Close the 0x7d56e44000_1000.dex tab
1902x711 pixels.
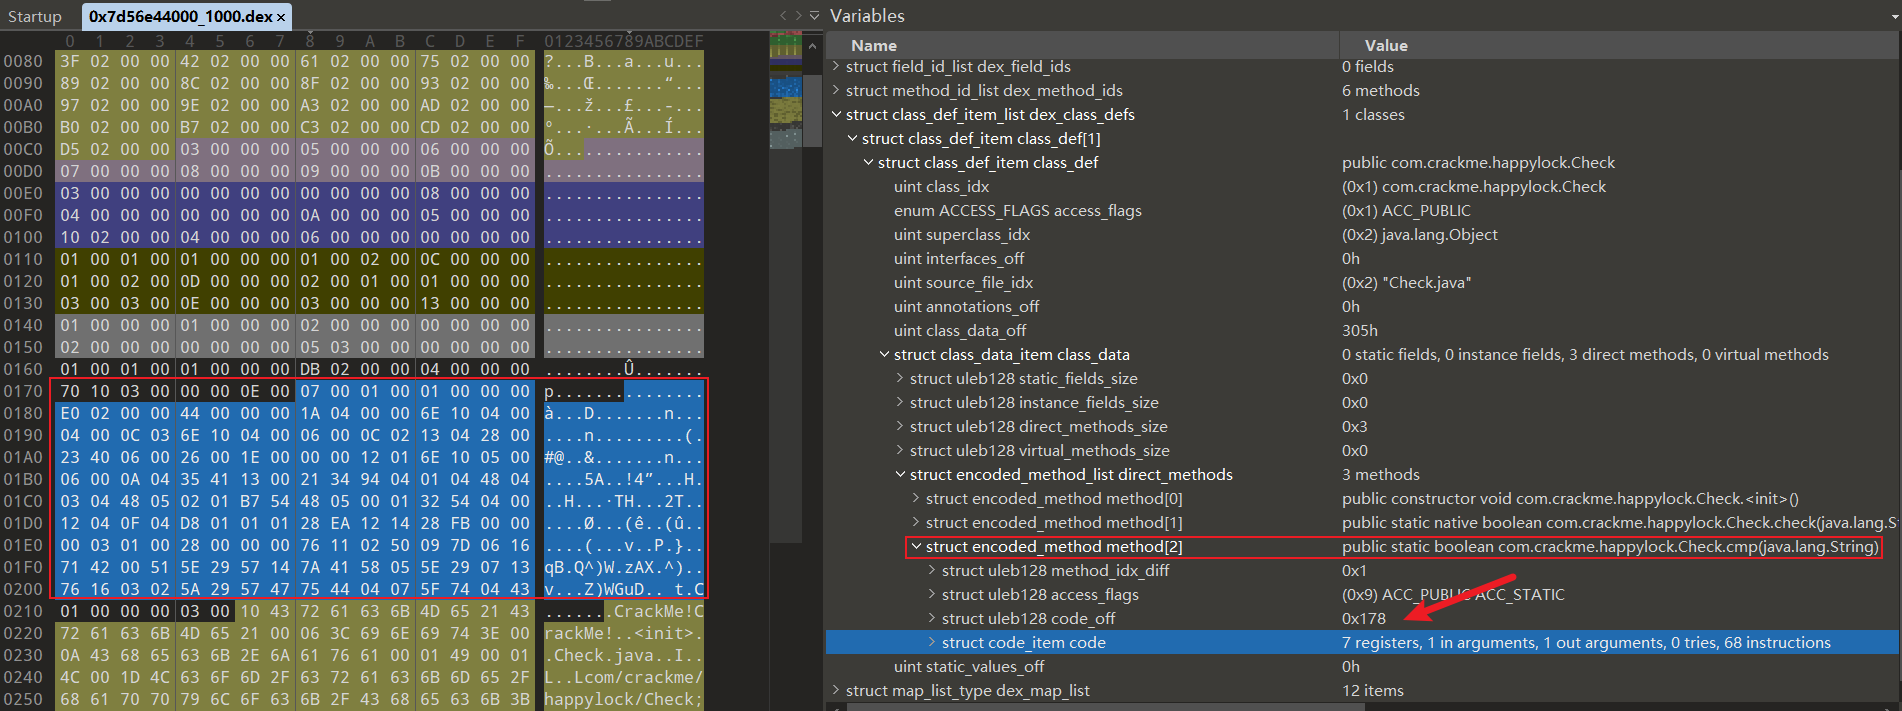click(281, 17)
